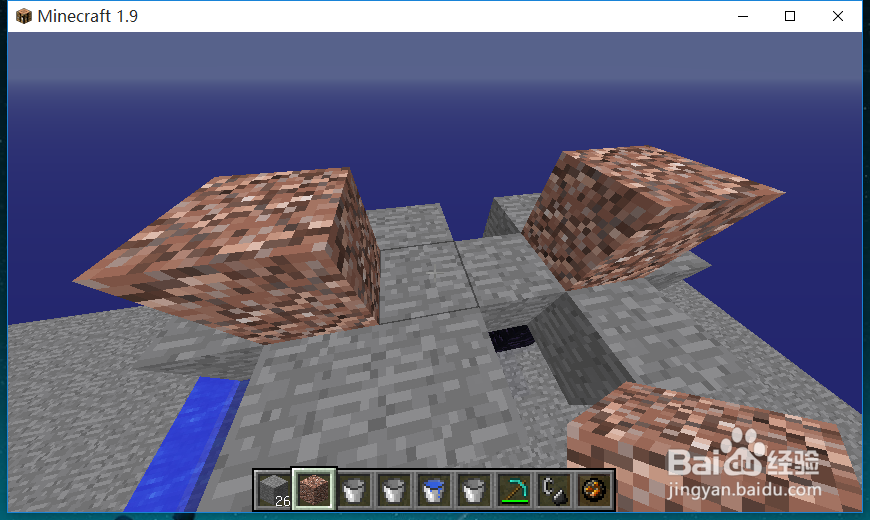The image size is (870, 520).
Task: Pick the empty bucket beside diamond pickaxe
Action: pos(473,490)
